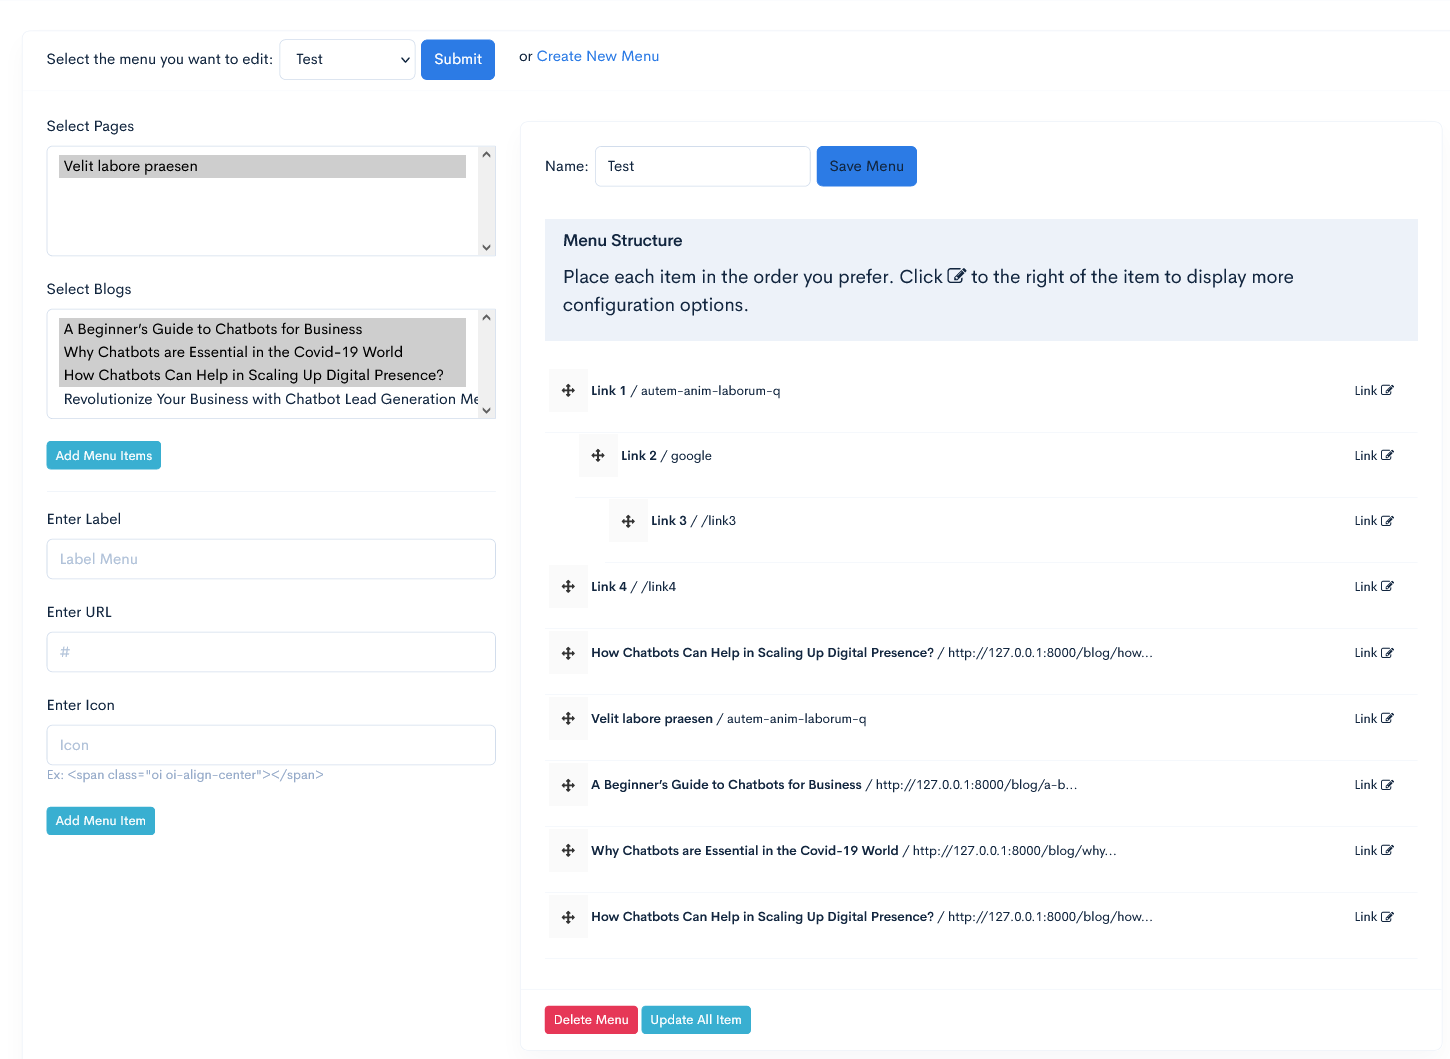Viewport: 1450px width, 1059px height.
Task: Select Why Chatbots are Essential blog option
Action: coord(262,352)
